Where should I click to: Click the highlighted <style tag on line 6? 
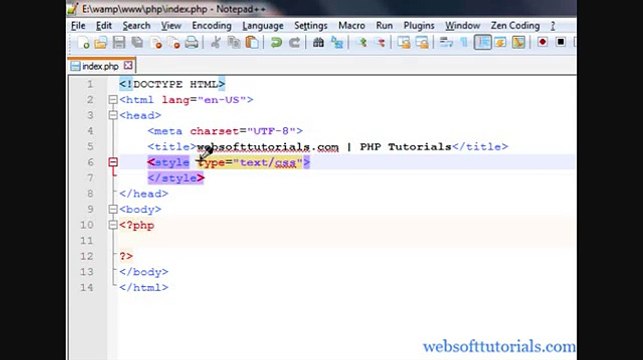click(x=169, y=162)
